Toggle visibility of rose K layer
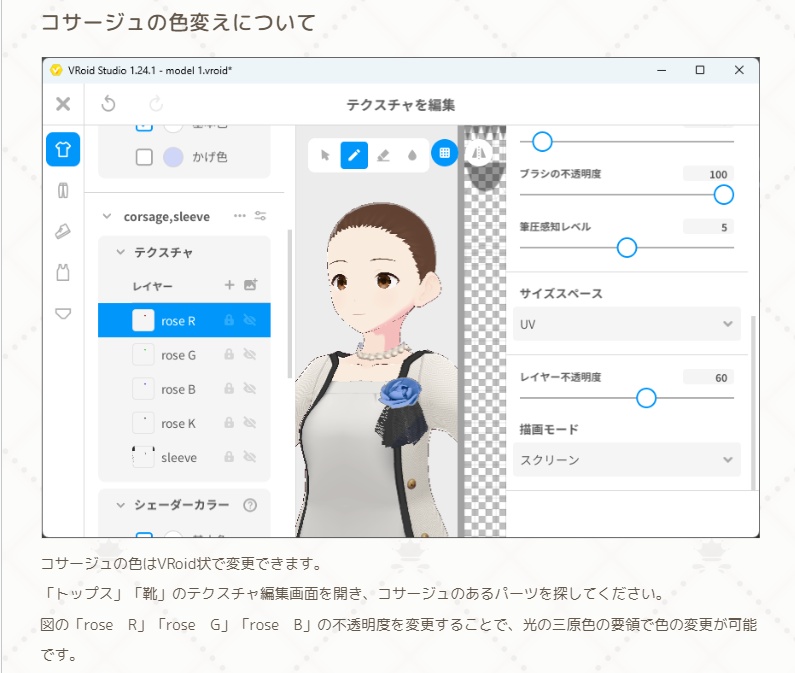This screenshot has height=673, width=795. (x=250, y=422)
